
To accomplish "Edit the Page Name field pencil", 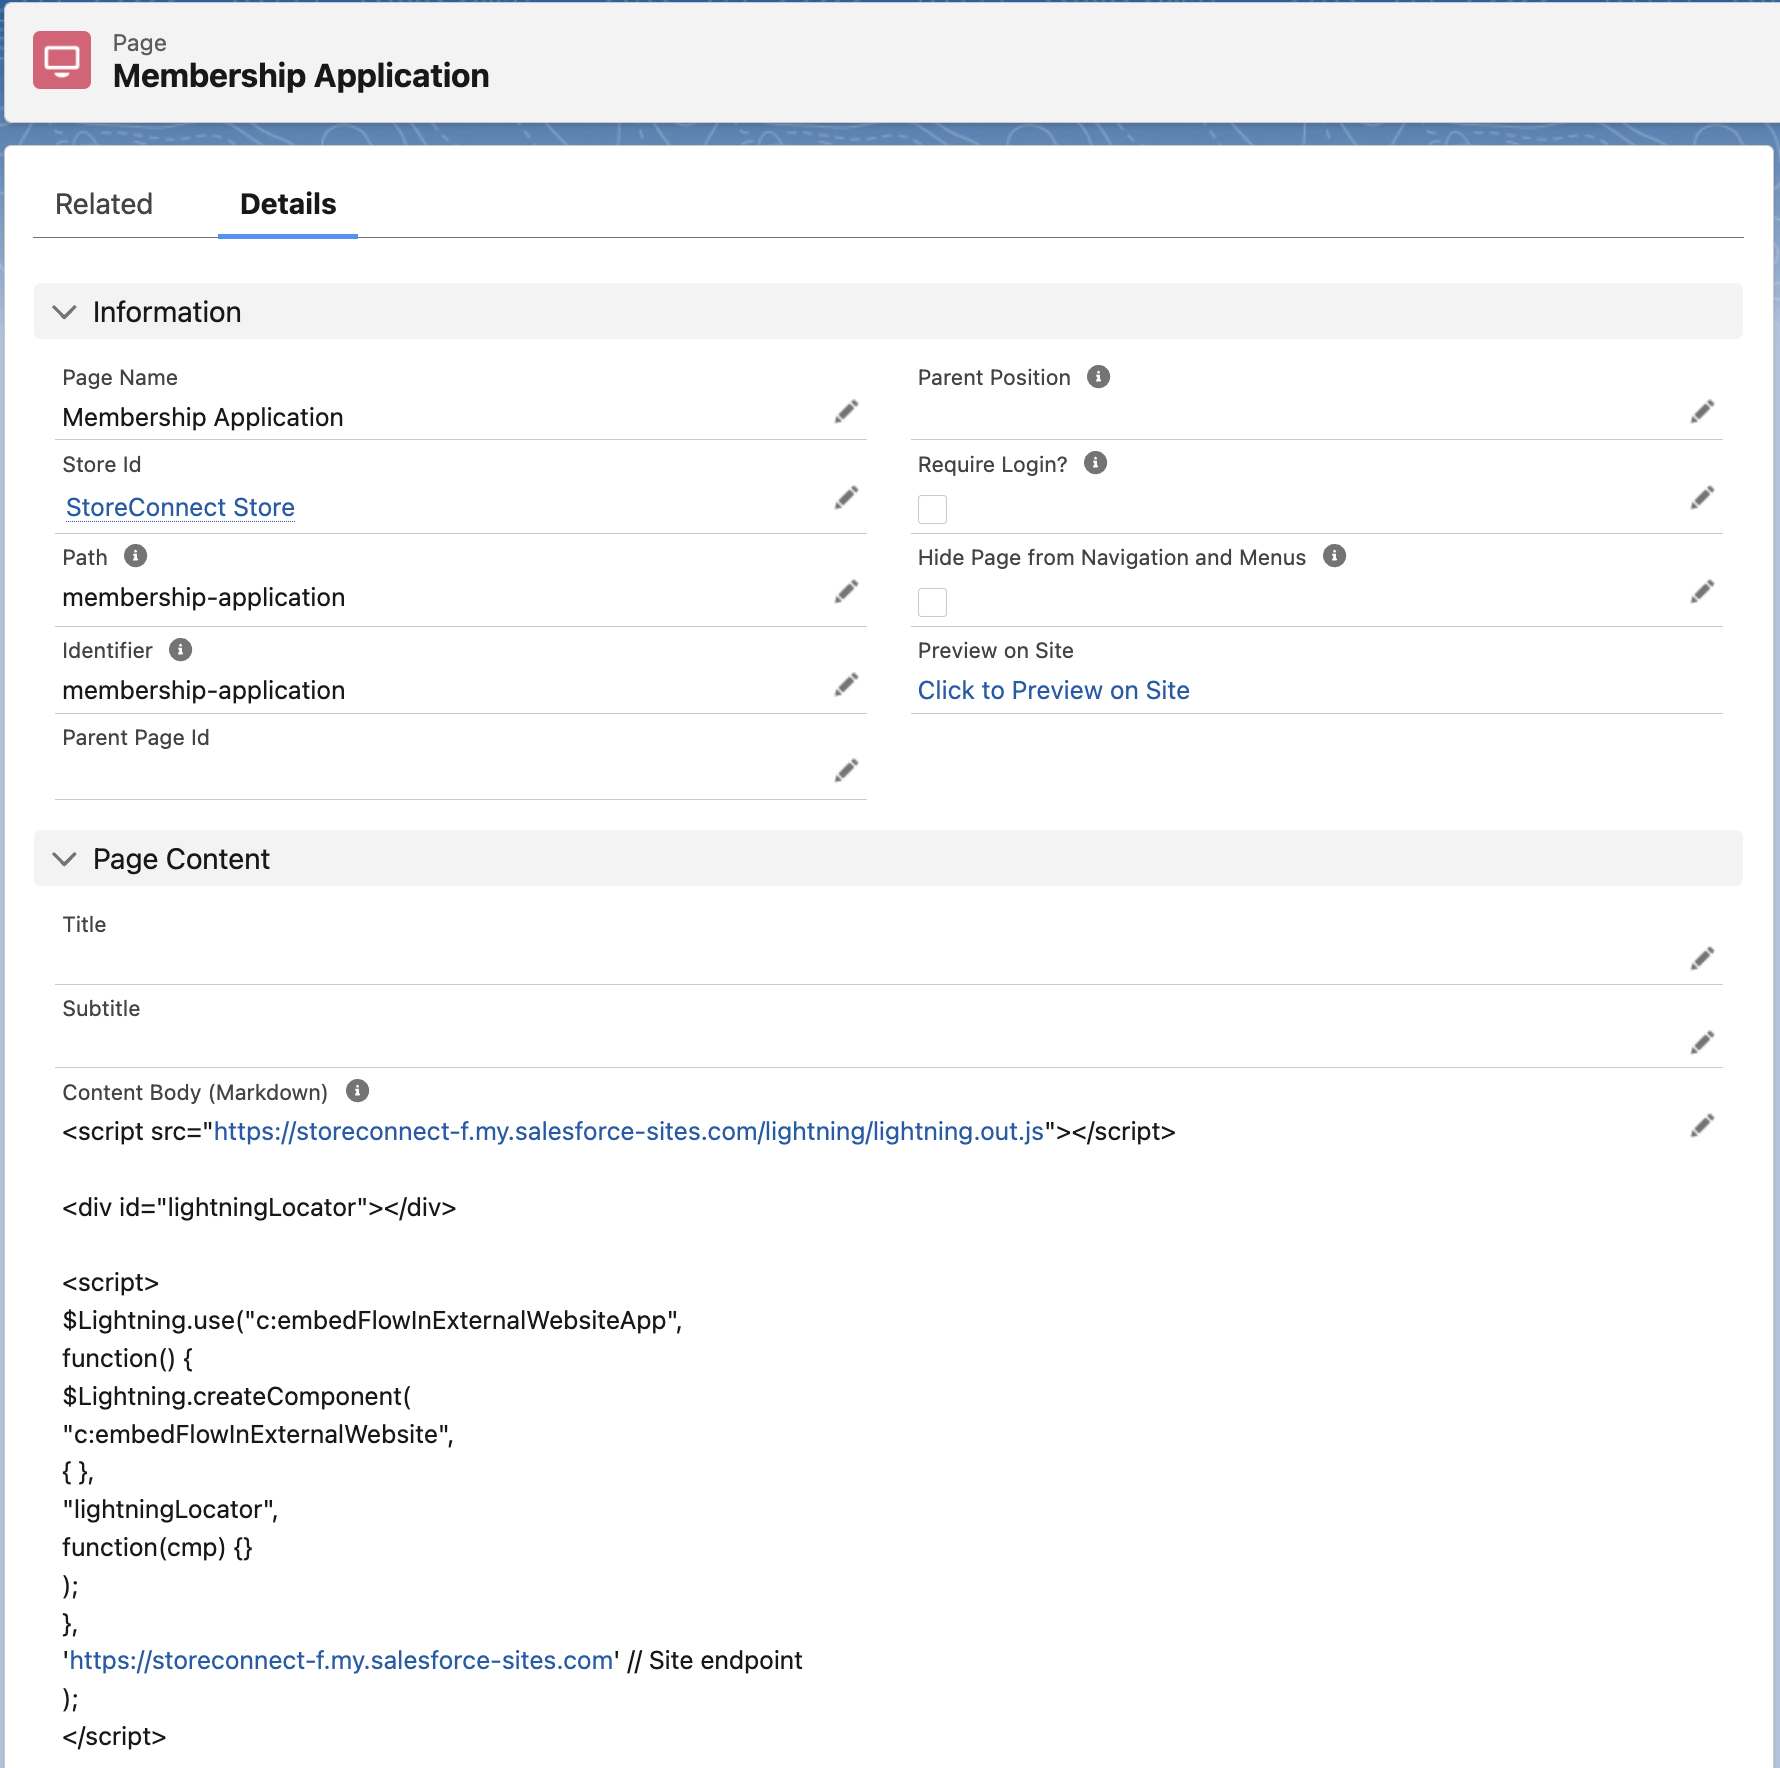I will click(x=846, y=412).
